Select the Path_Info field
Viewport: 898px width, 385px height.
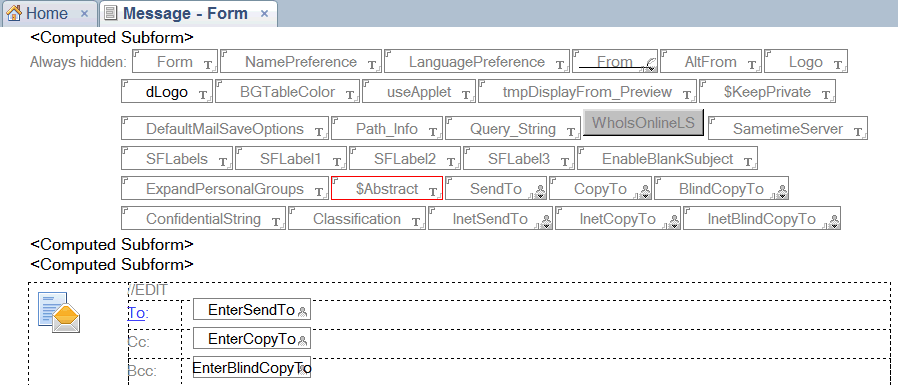(387, 128)
